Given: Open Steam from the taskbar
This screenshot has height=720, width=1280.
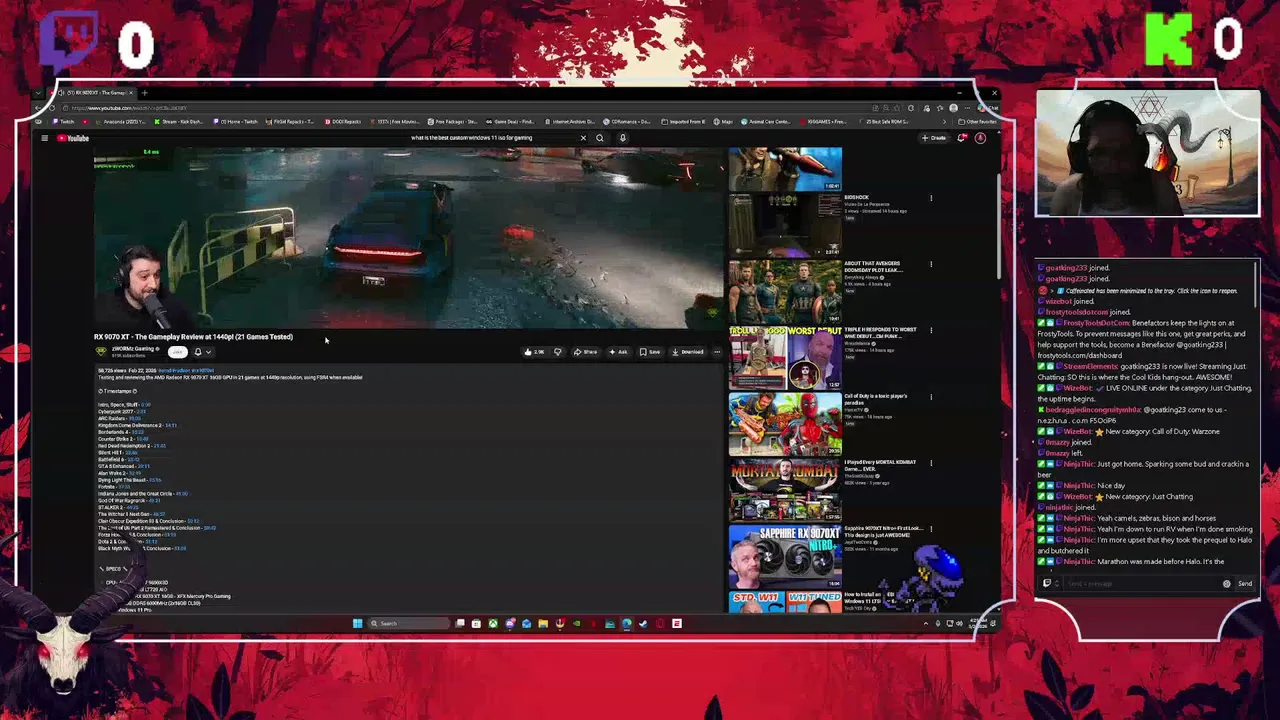Looking at the screenshot, I should [x=643, y=623].
